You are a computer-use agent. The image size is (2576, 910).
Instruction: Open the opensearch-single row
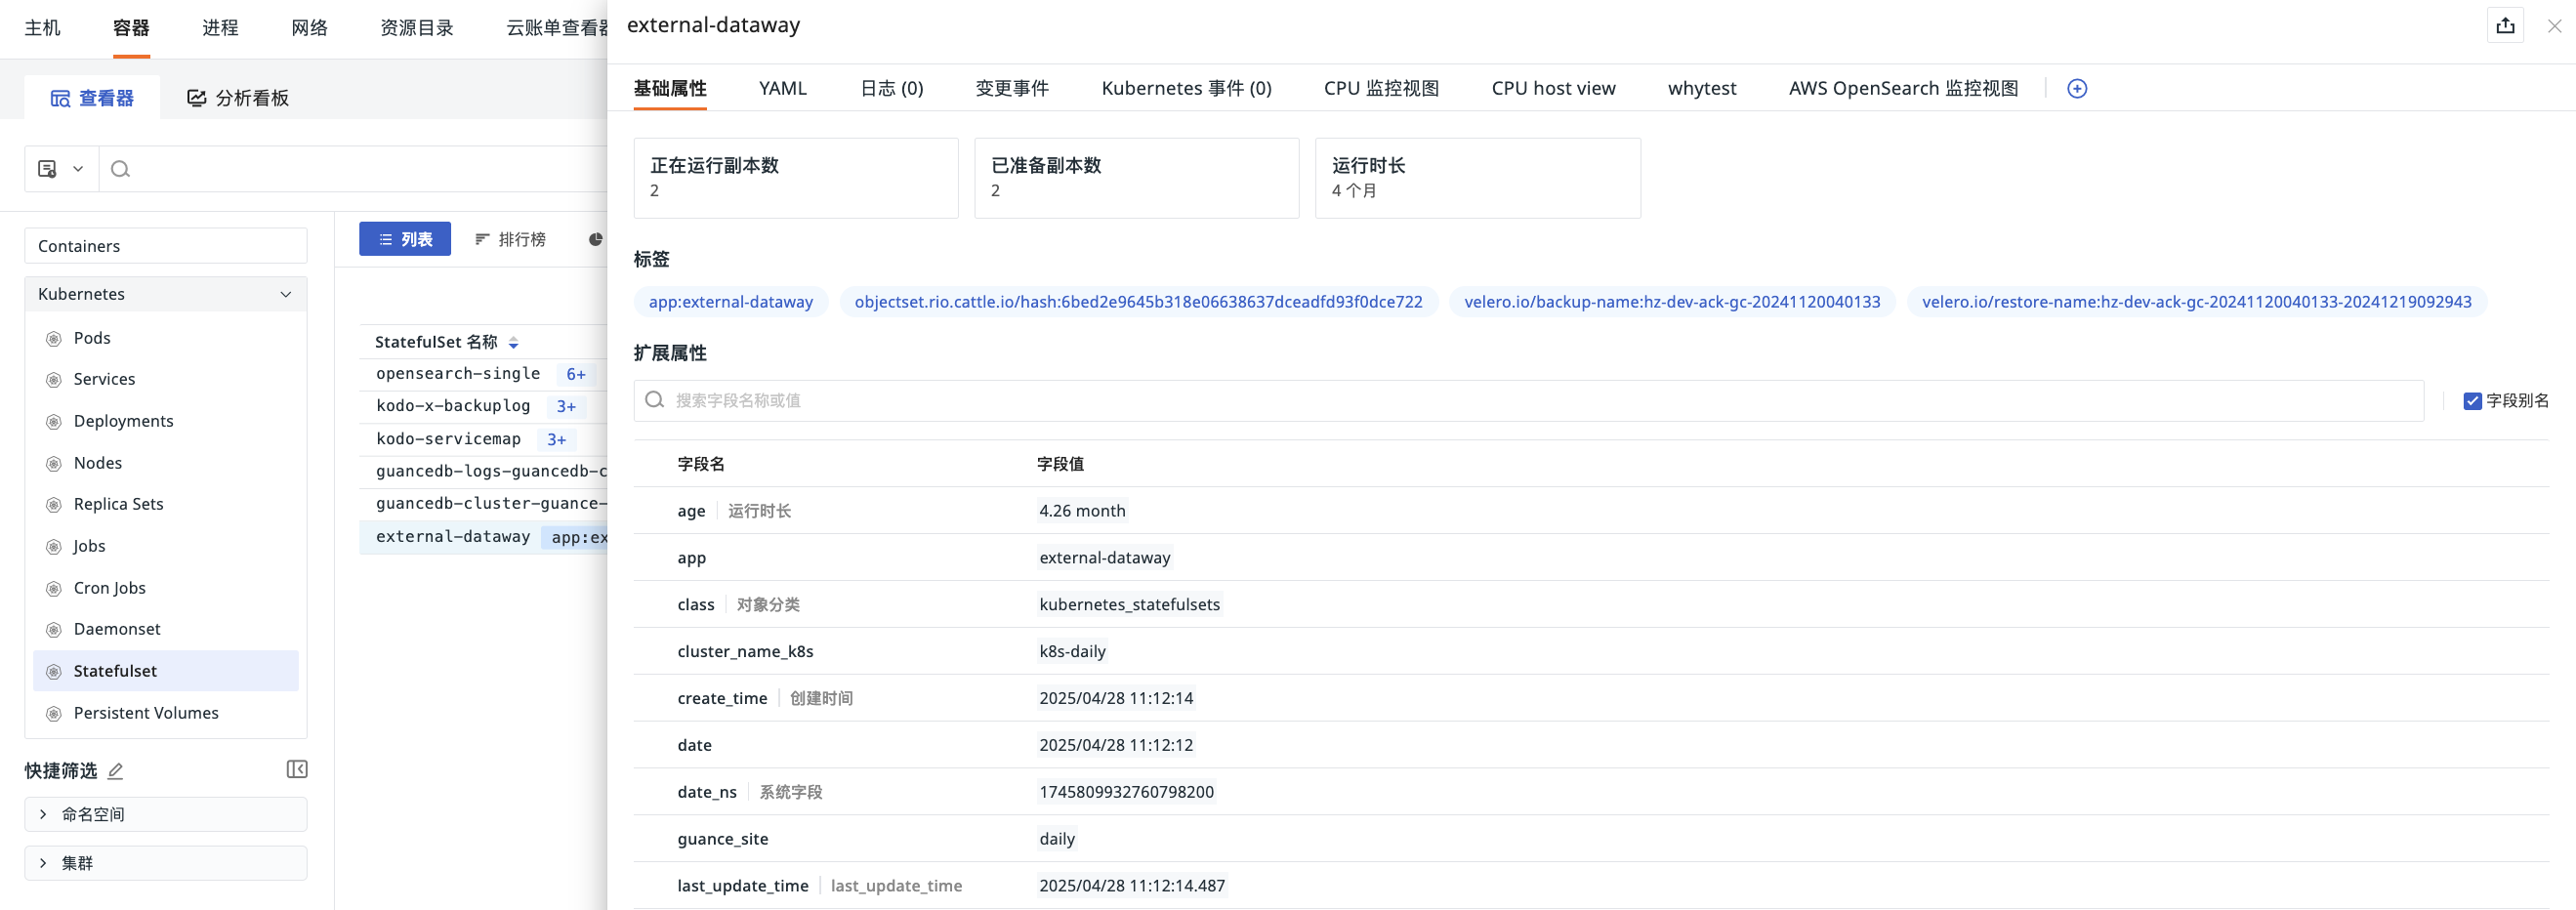458,374
